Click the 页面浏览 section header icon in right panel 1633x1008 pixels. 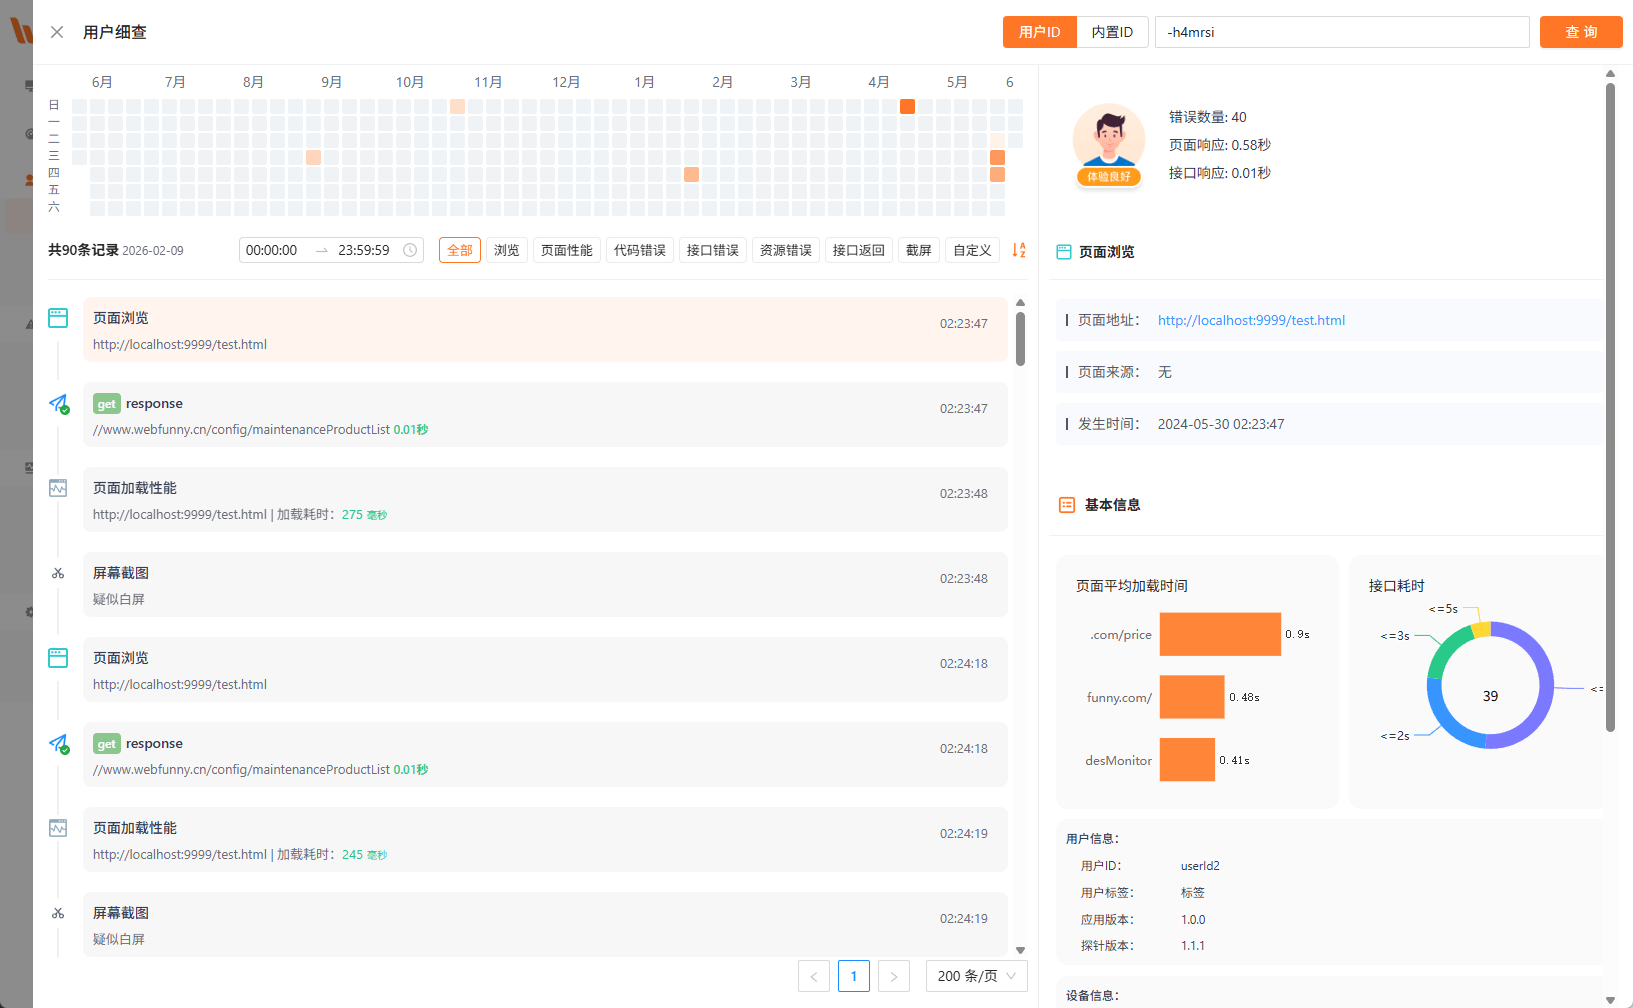1063,252
